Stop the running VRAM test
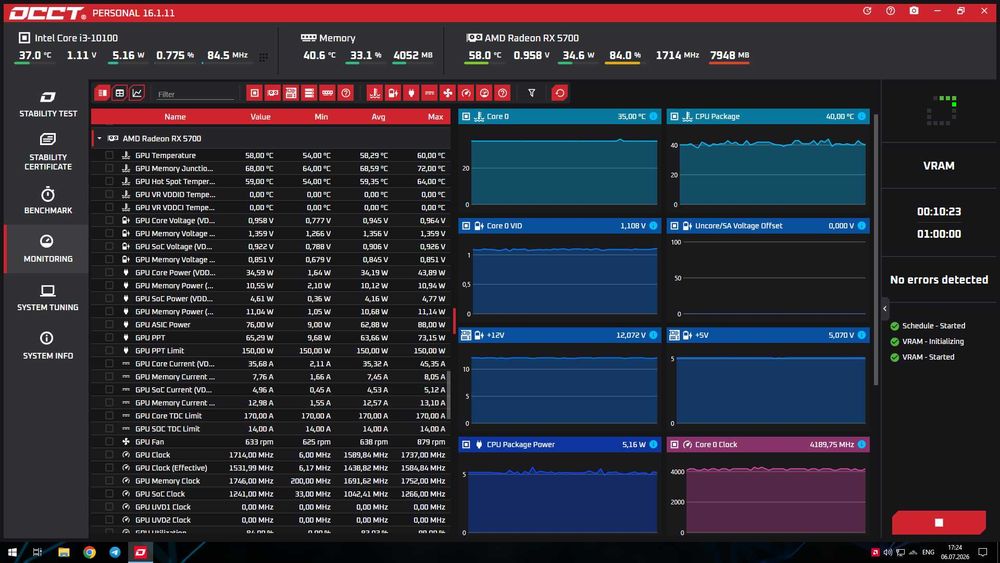 tap(938, 522)
